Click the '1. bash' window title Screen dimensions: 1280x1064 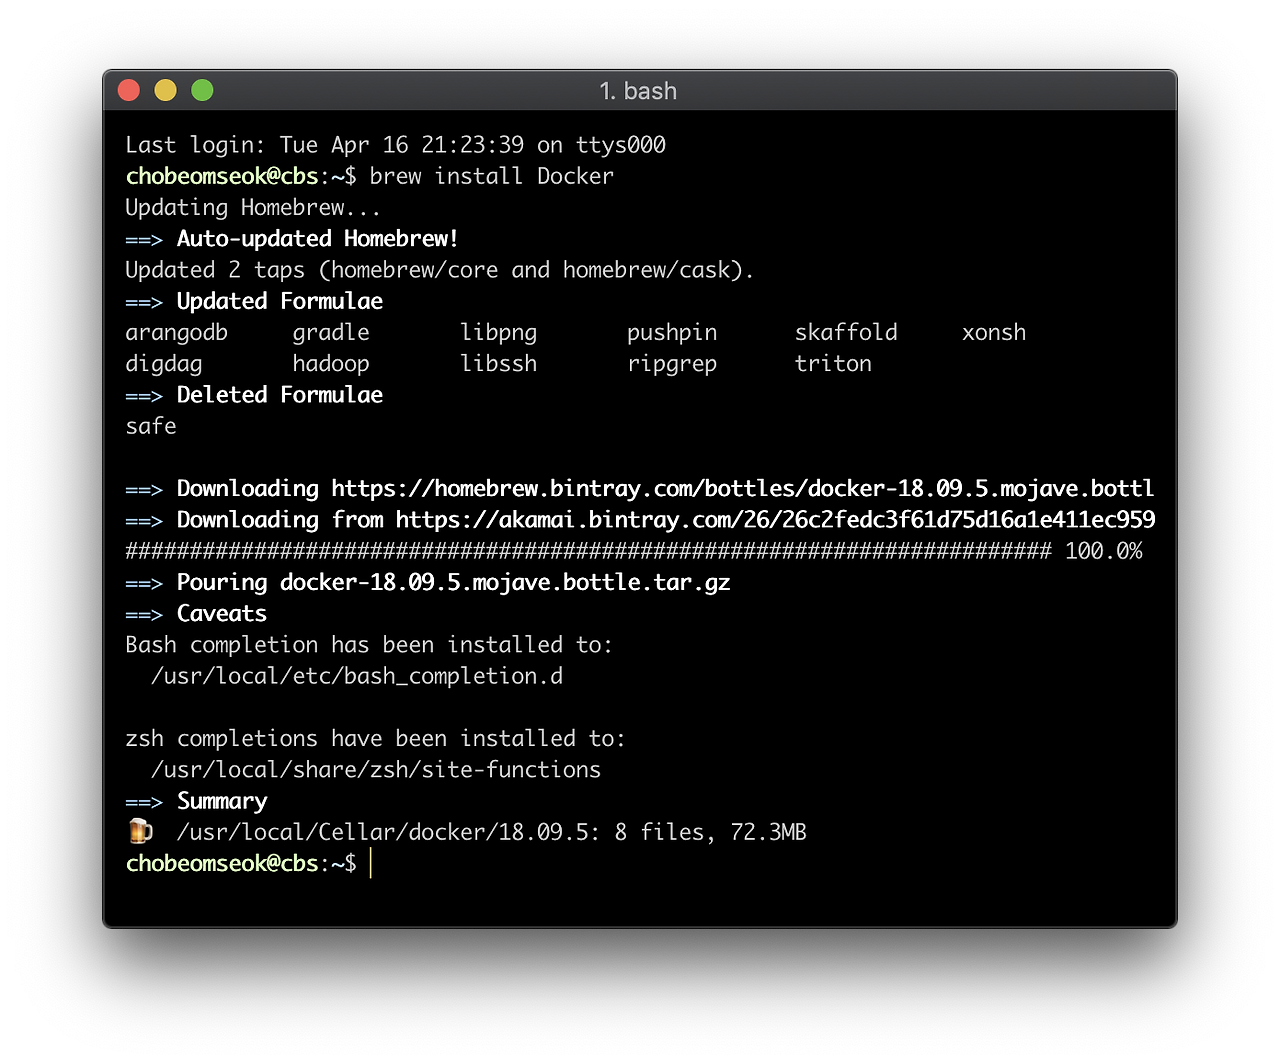638,91
